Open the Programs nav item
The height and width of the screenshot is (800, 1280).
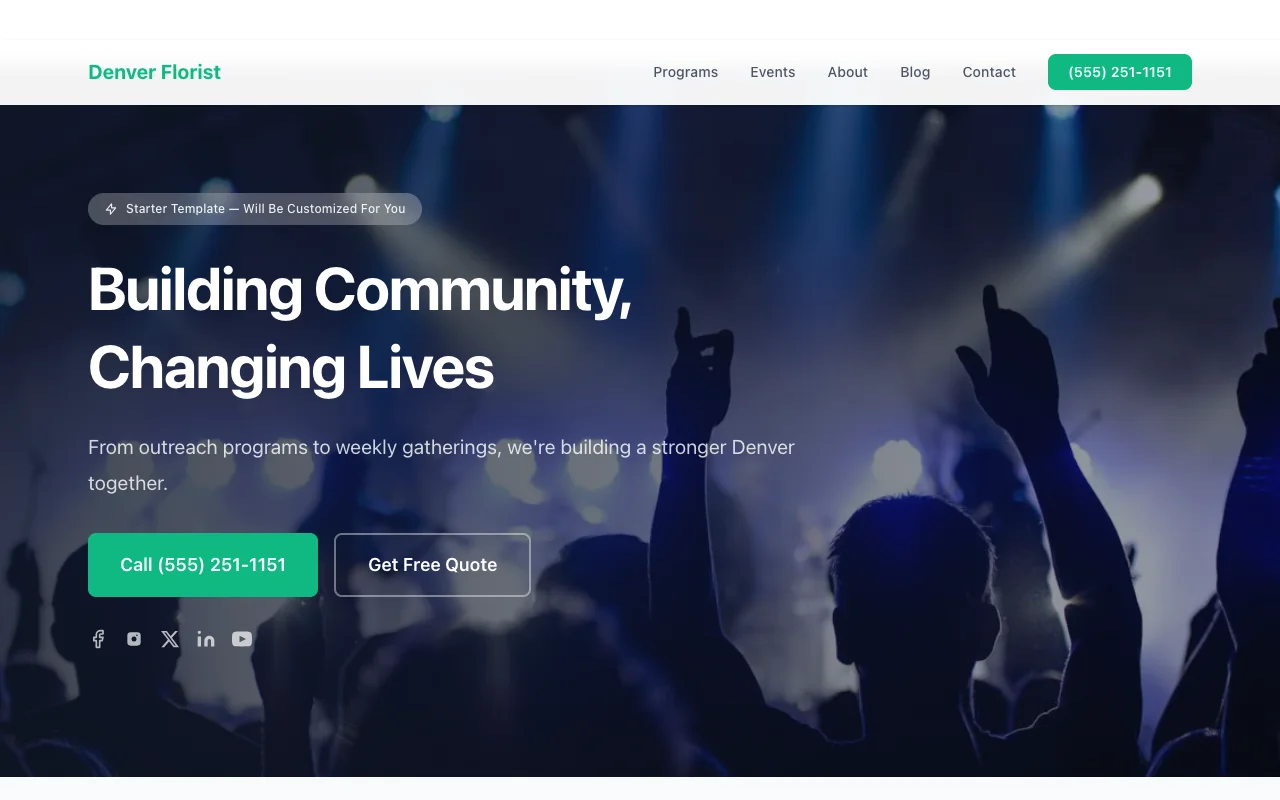click(x=685, y=72)
